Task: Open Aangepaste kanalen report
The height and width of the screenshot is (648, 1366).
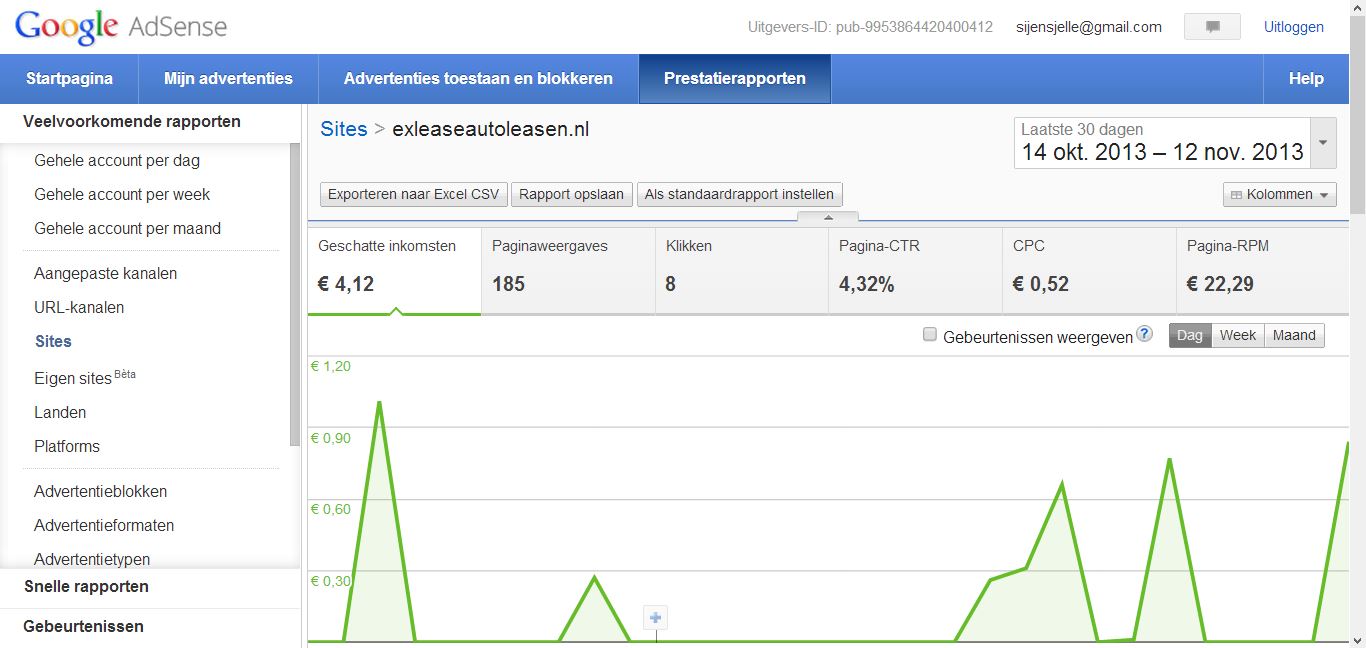Action: pos(105,273)
